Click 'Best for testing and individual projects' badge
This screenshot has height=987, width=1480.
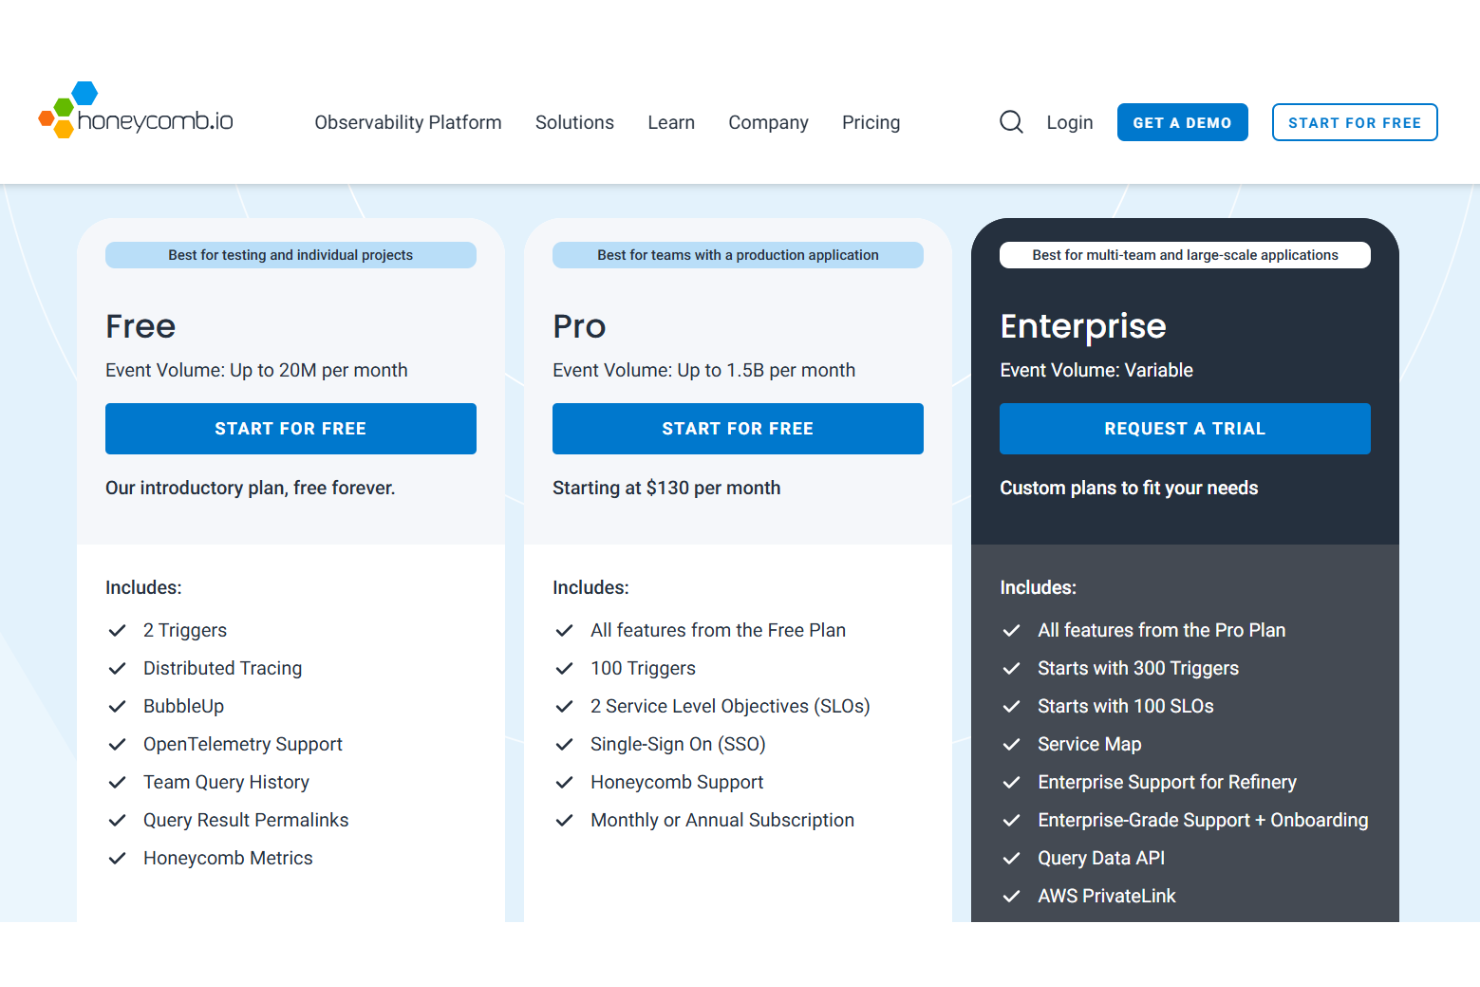point(290,255)
